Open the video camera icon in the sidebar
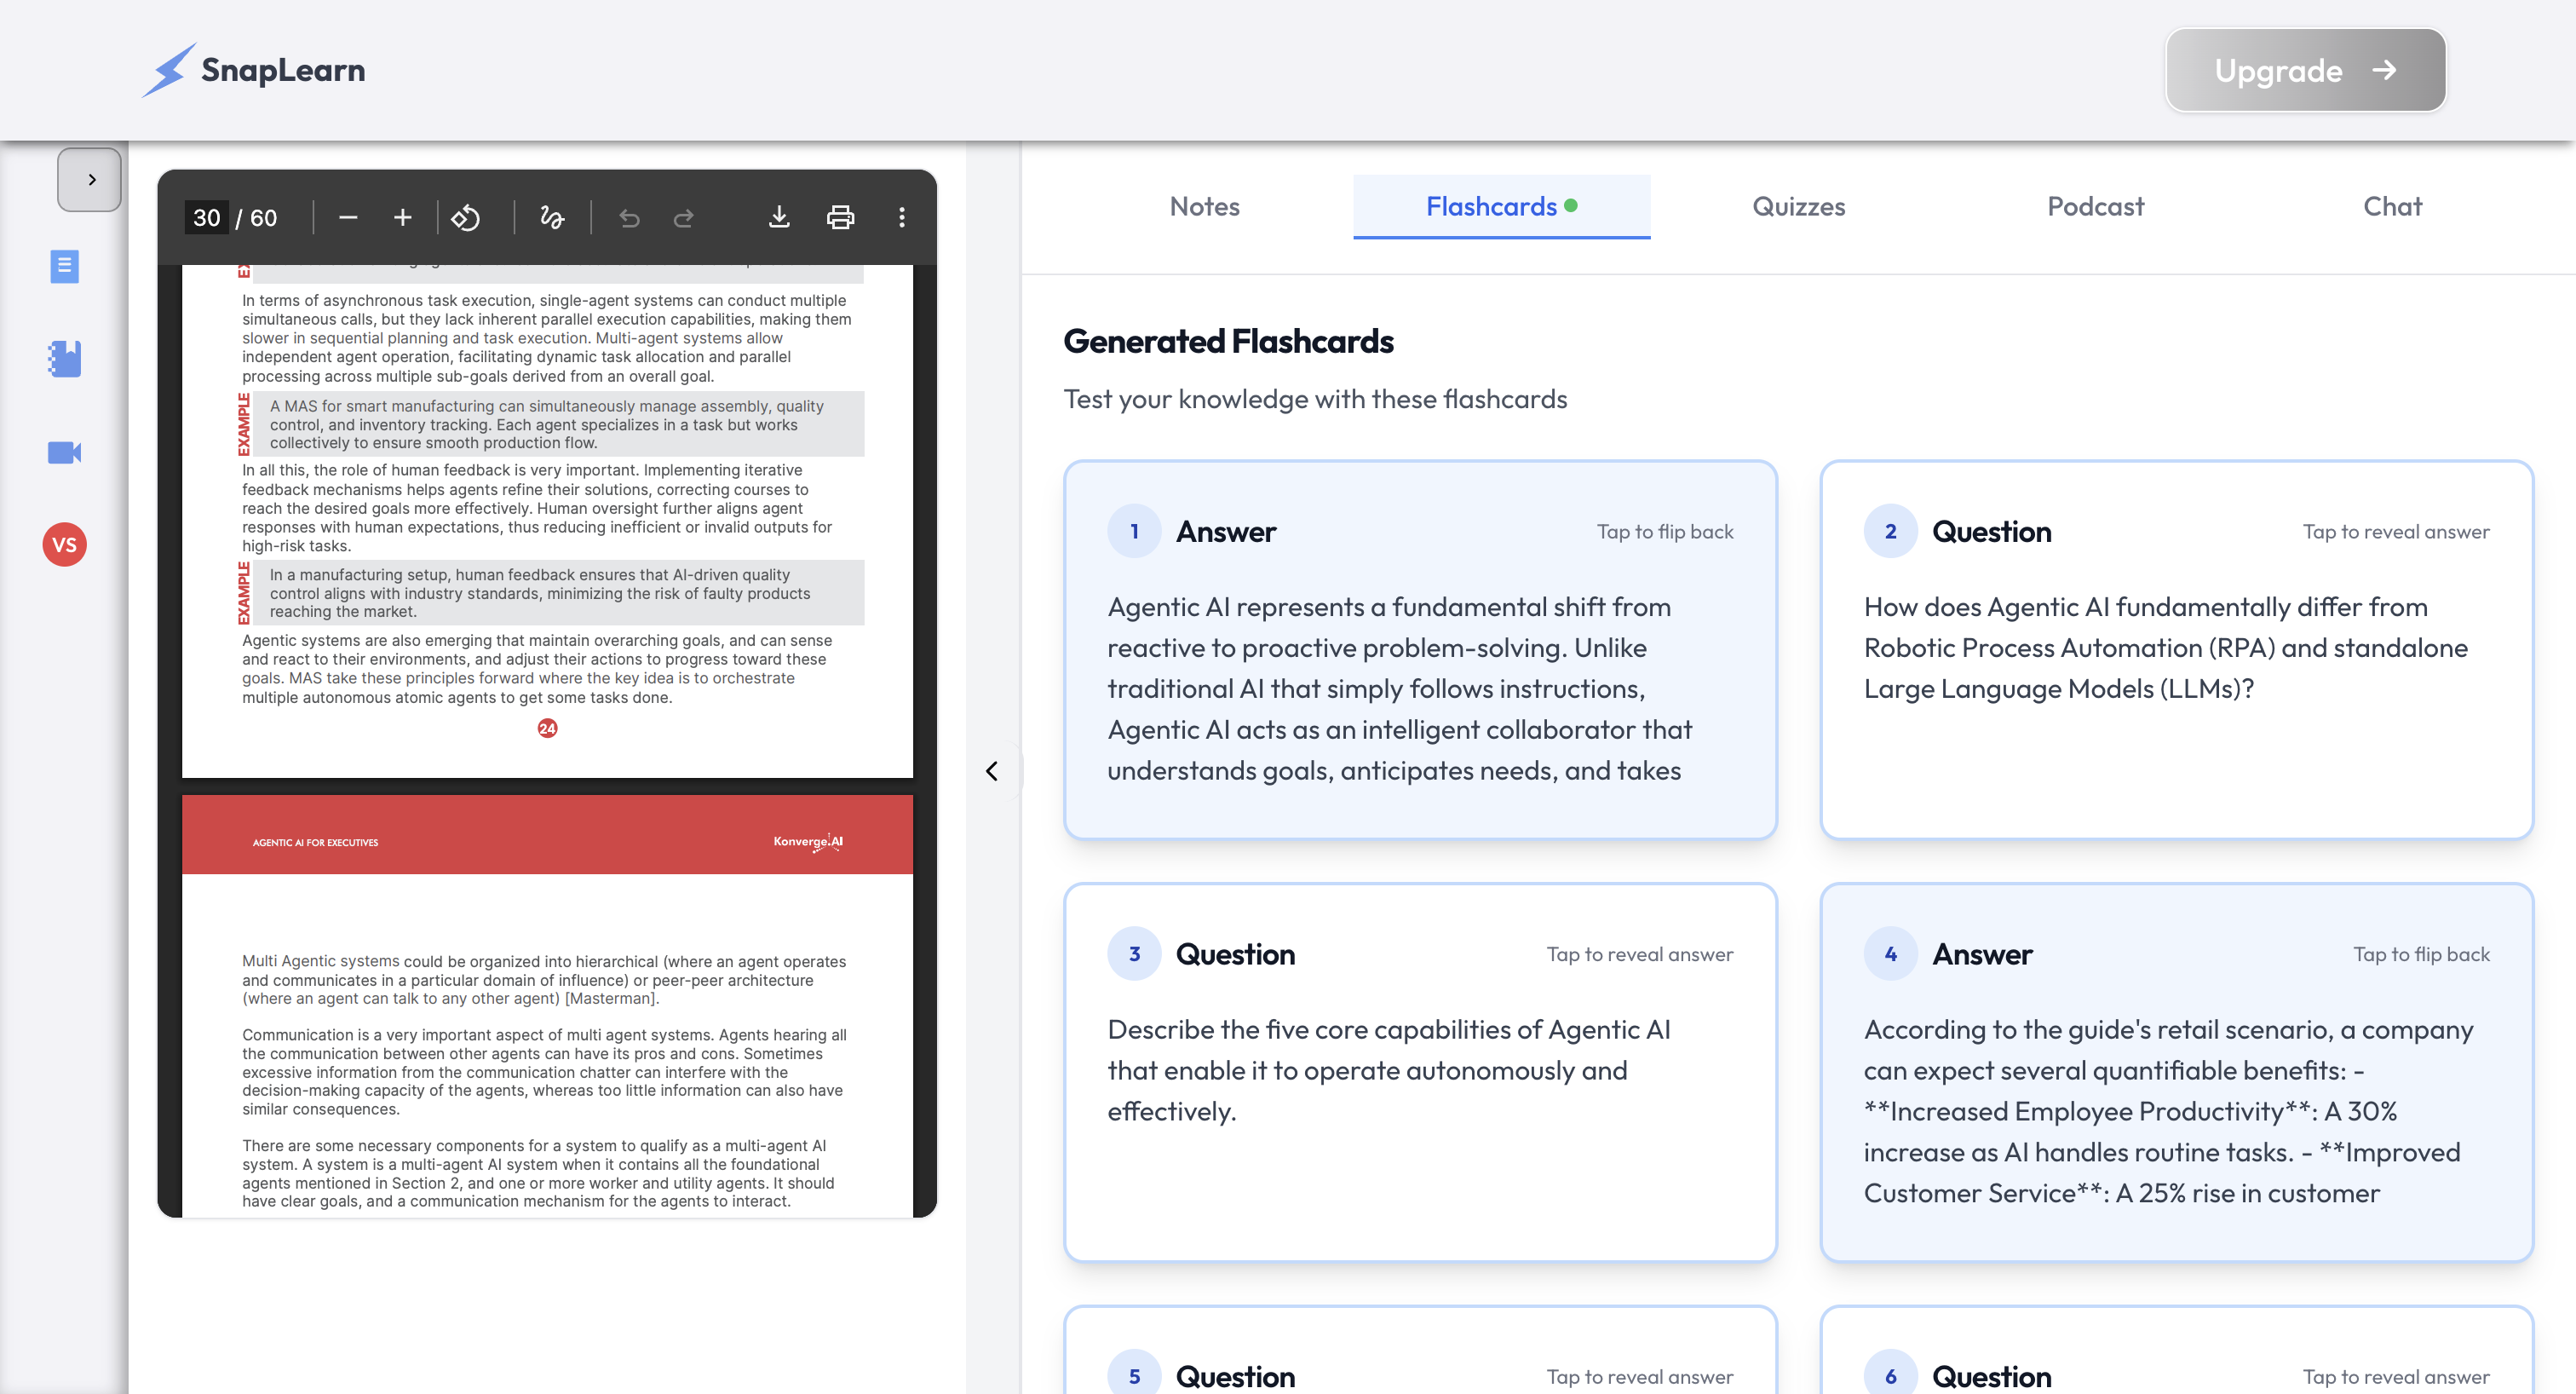This screenshot has width=2576, height=1394. (x=64, y=453)
